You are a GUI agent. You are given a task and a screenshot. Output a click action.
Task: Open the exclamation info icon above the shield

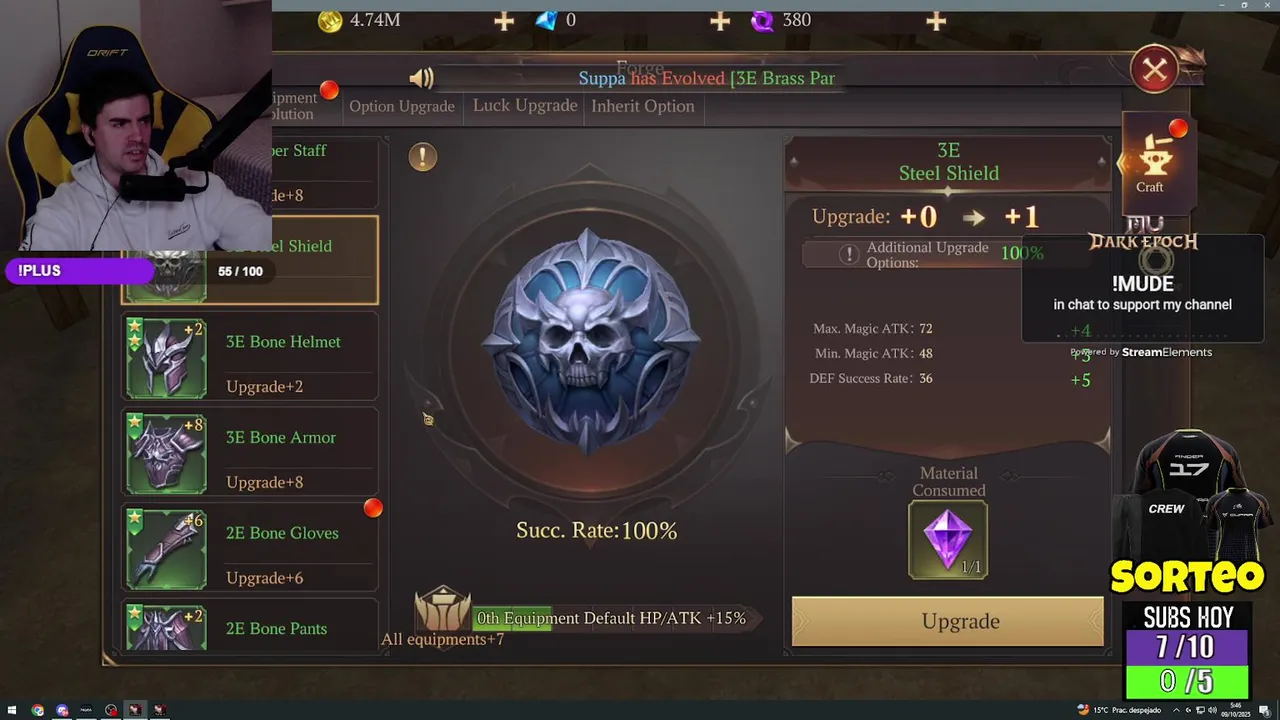422,156
